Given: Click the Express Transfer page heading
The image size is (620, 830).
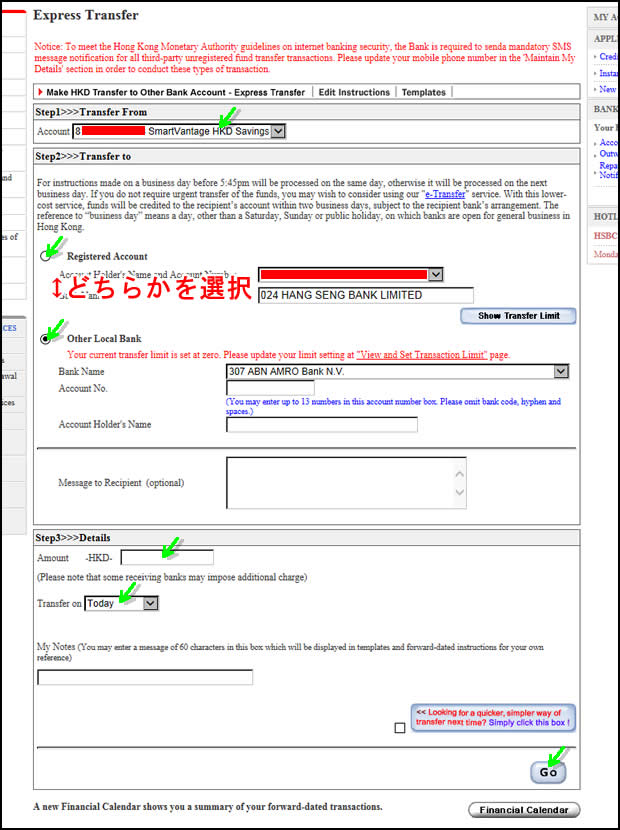Looking at the screenshot, I should pyautogui.click(x=86, y=15).
